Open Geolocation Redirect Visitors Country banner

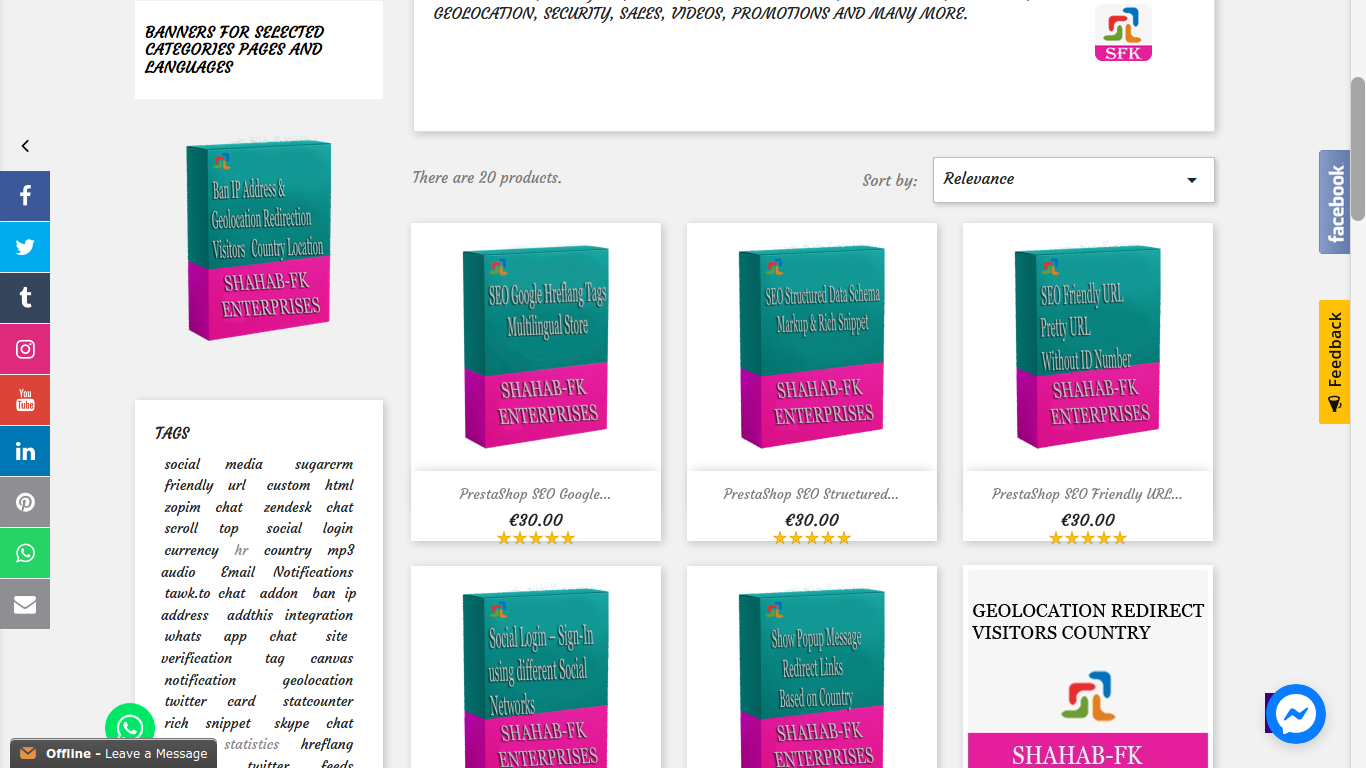click(1088, 667)
